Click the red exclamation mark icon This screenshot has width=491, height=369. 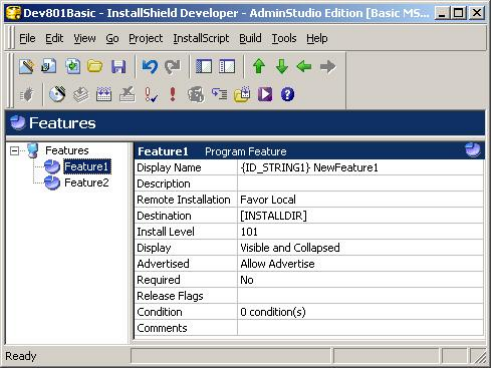coord(172,94)
